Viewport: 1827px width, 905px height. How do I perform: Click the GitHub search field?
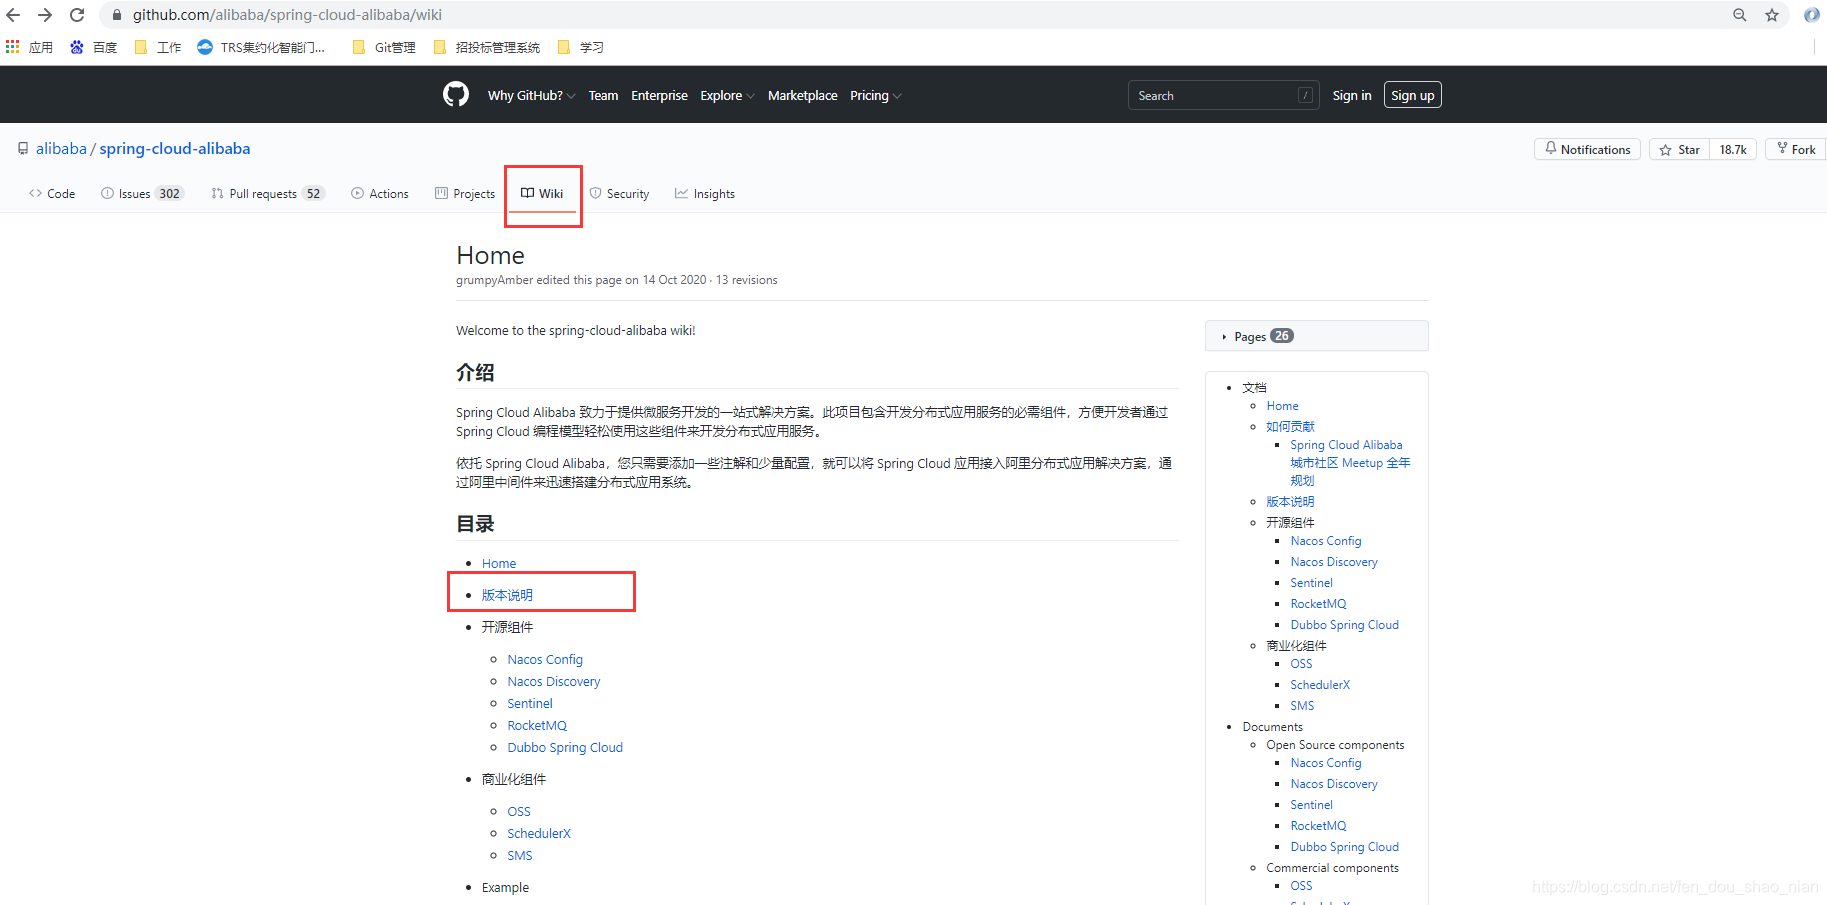(x=1224, y=95)
